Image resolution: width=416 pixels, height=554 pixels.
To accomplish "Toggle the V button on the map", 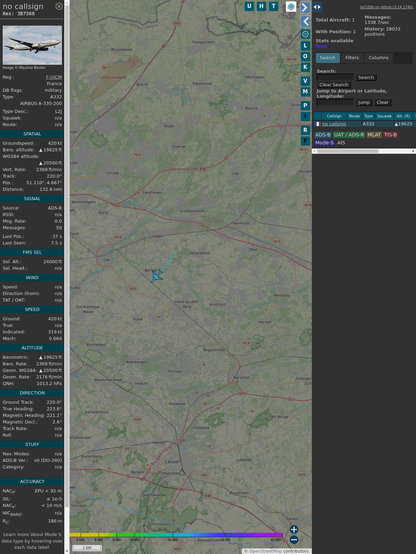I will pyautogui.click(x=305, y=81).
